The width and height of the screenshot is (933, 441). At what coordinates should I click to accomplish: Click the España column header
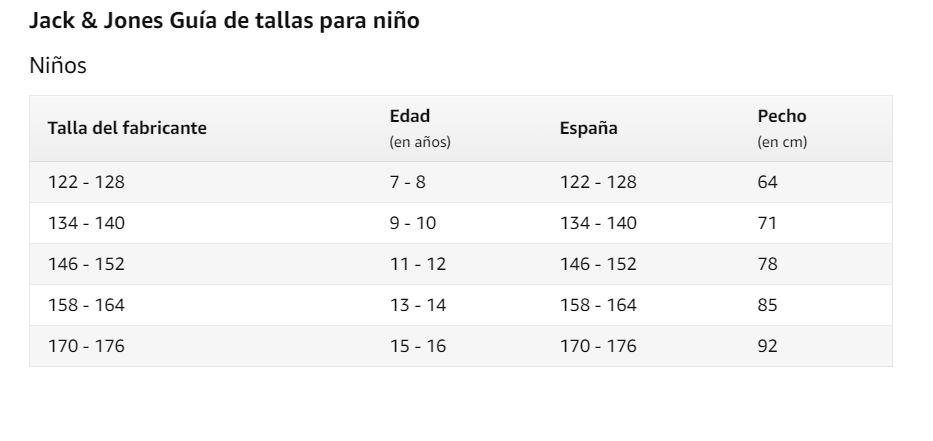tap(588, 128)
